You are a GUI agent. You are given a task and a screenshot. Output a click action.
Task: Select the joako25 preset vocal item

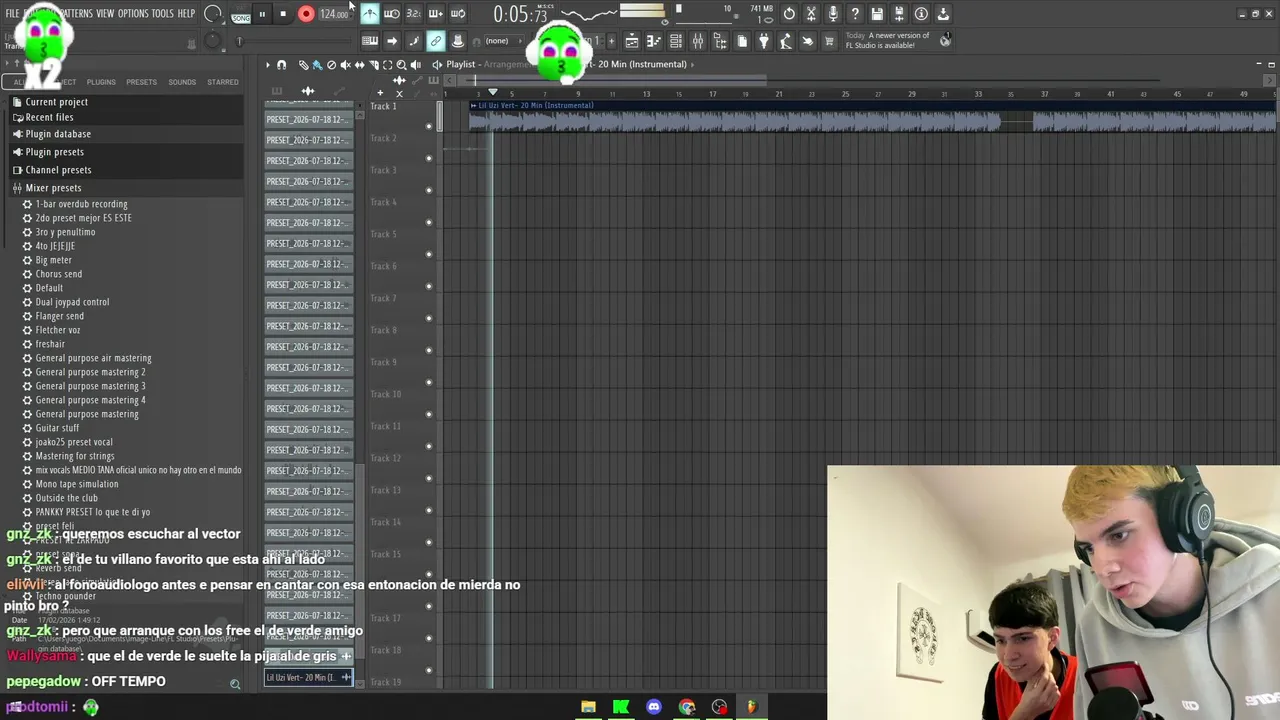(74, 442)
